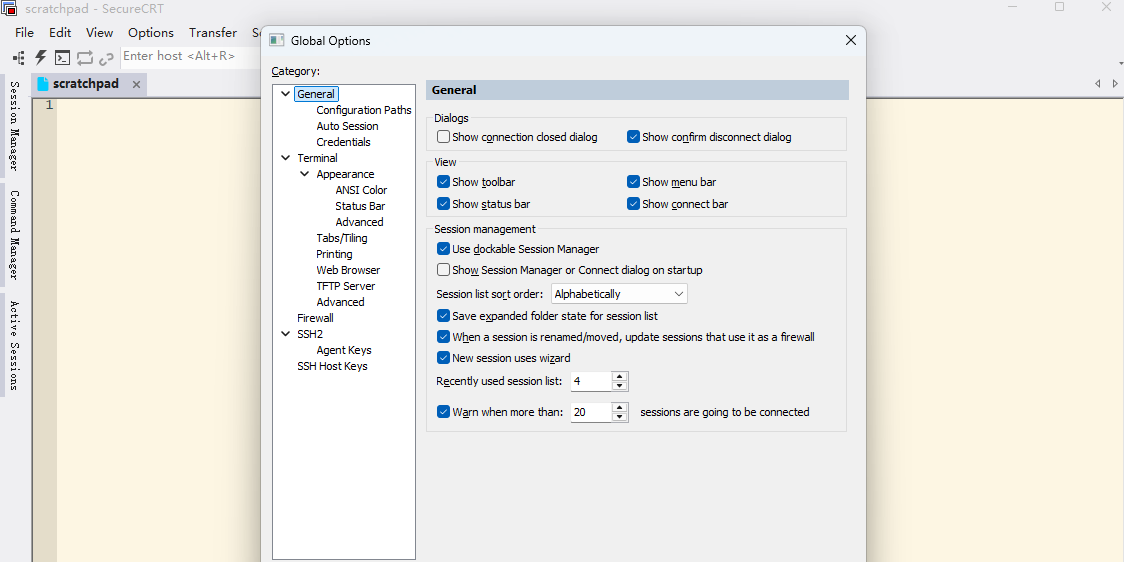
Task: Collapse the Appearance tree node
Action: [305, 174]
